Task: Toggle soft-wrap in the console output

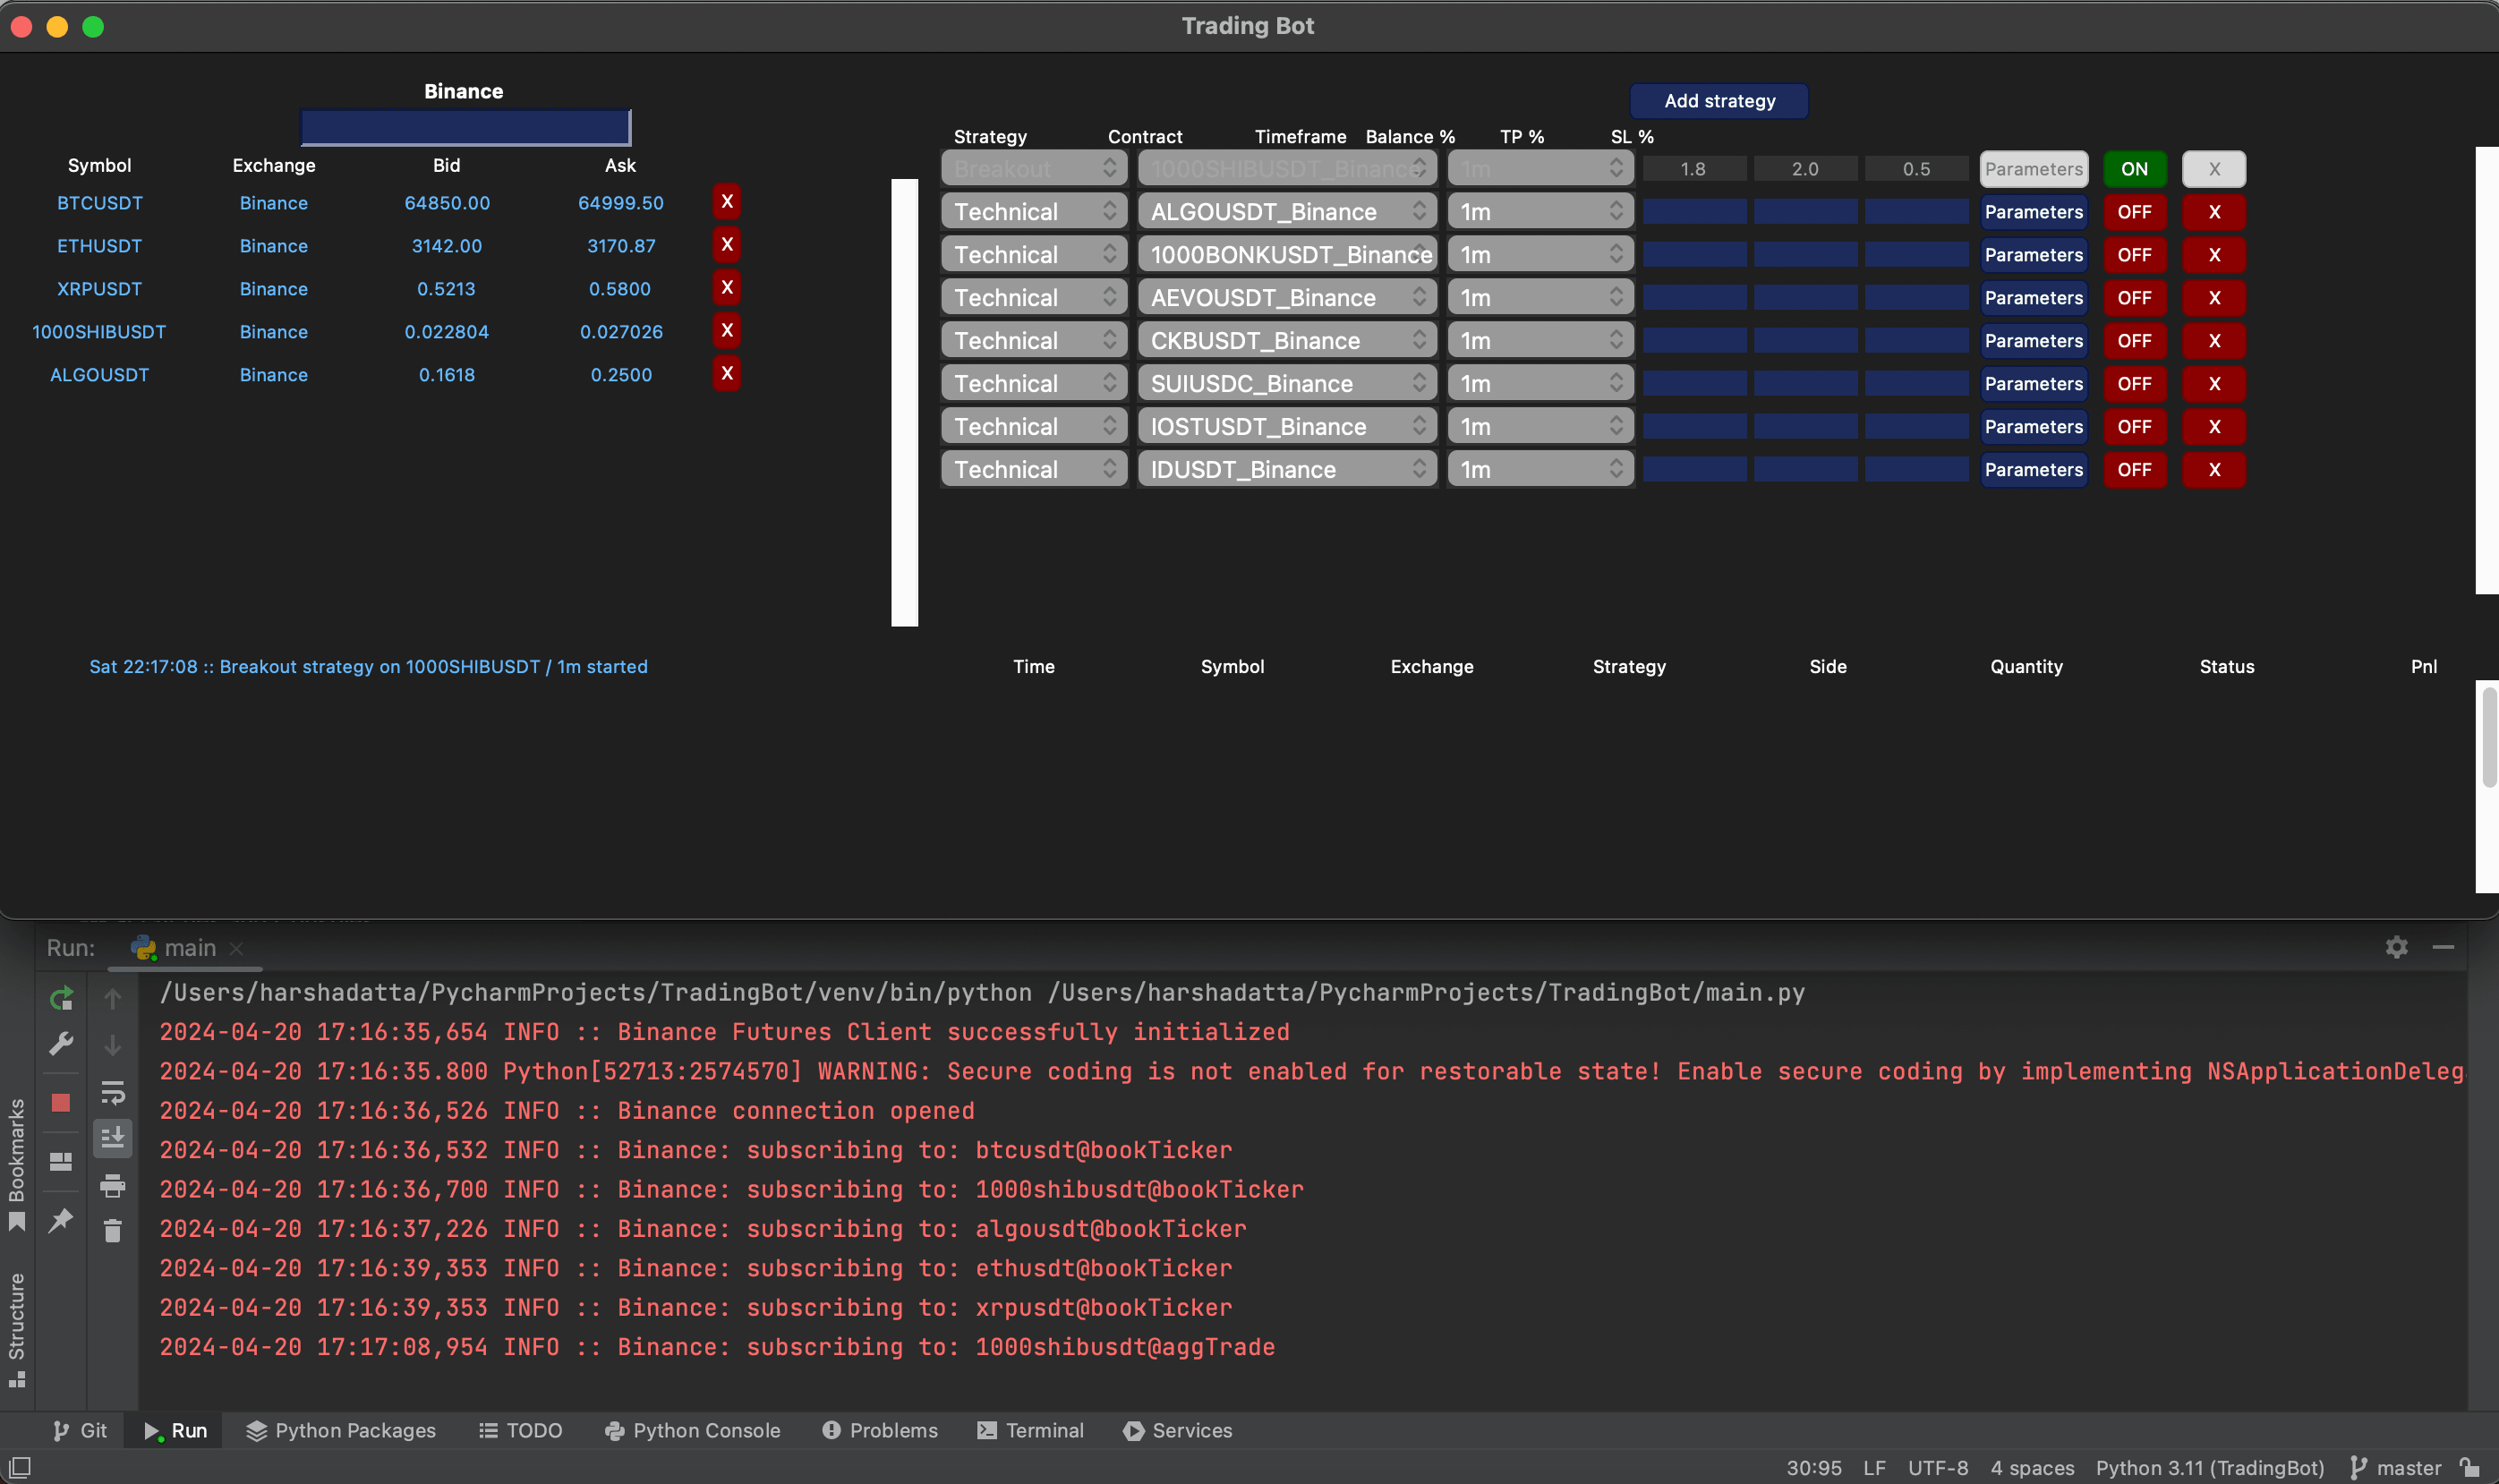Action: point(113,1092)
